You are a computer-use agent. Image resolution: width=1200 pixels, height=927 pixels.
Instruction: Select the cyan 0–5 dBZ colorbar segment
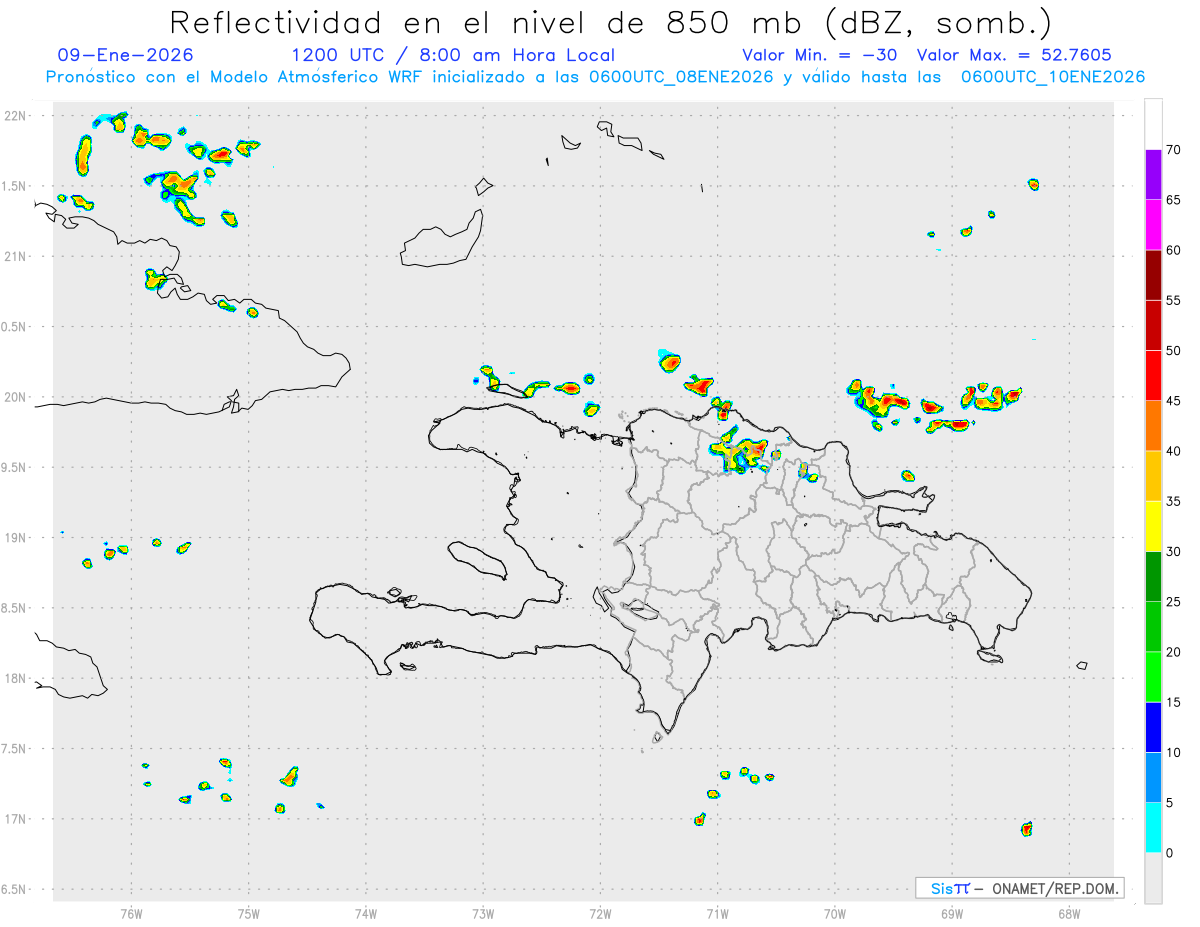tap(1153, 828)
